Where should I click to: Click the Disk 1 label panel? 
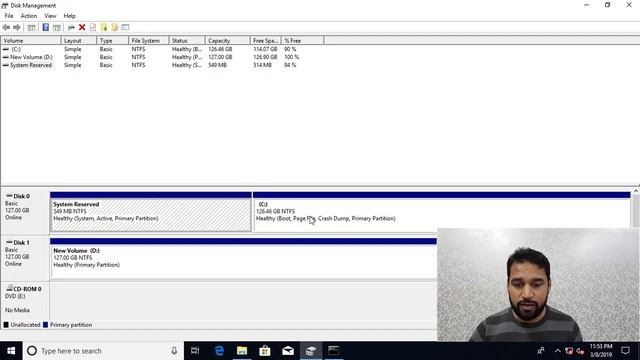click(x=25, y=258)
